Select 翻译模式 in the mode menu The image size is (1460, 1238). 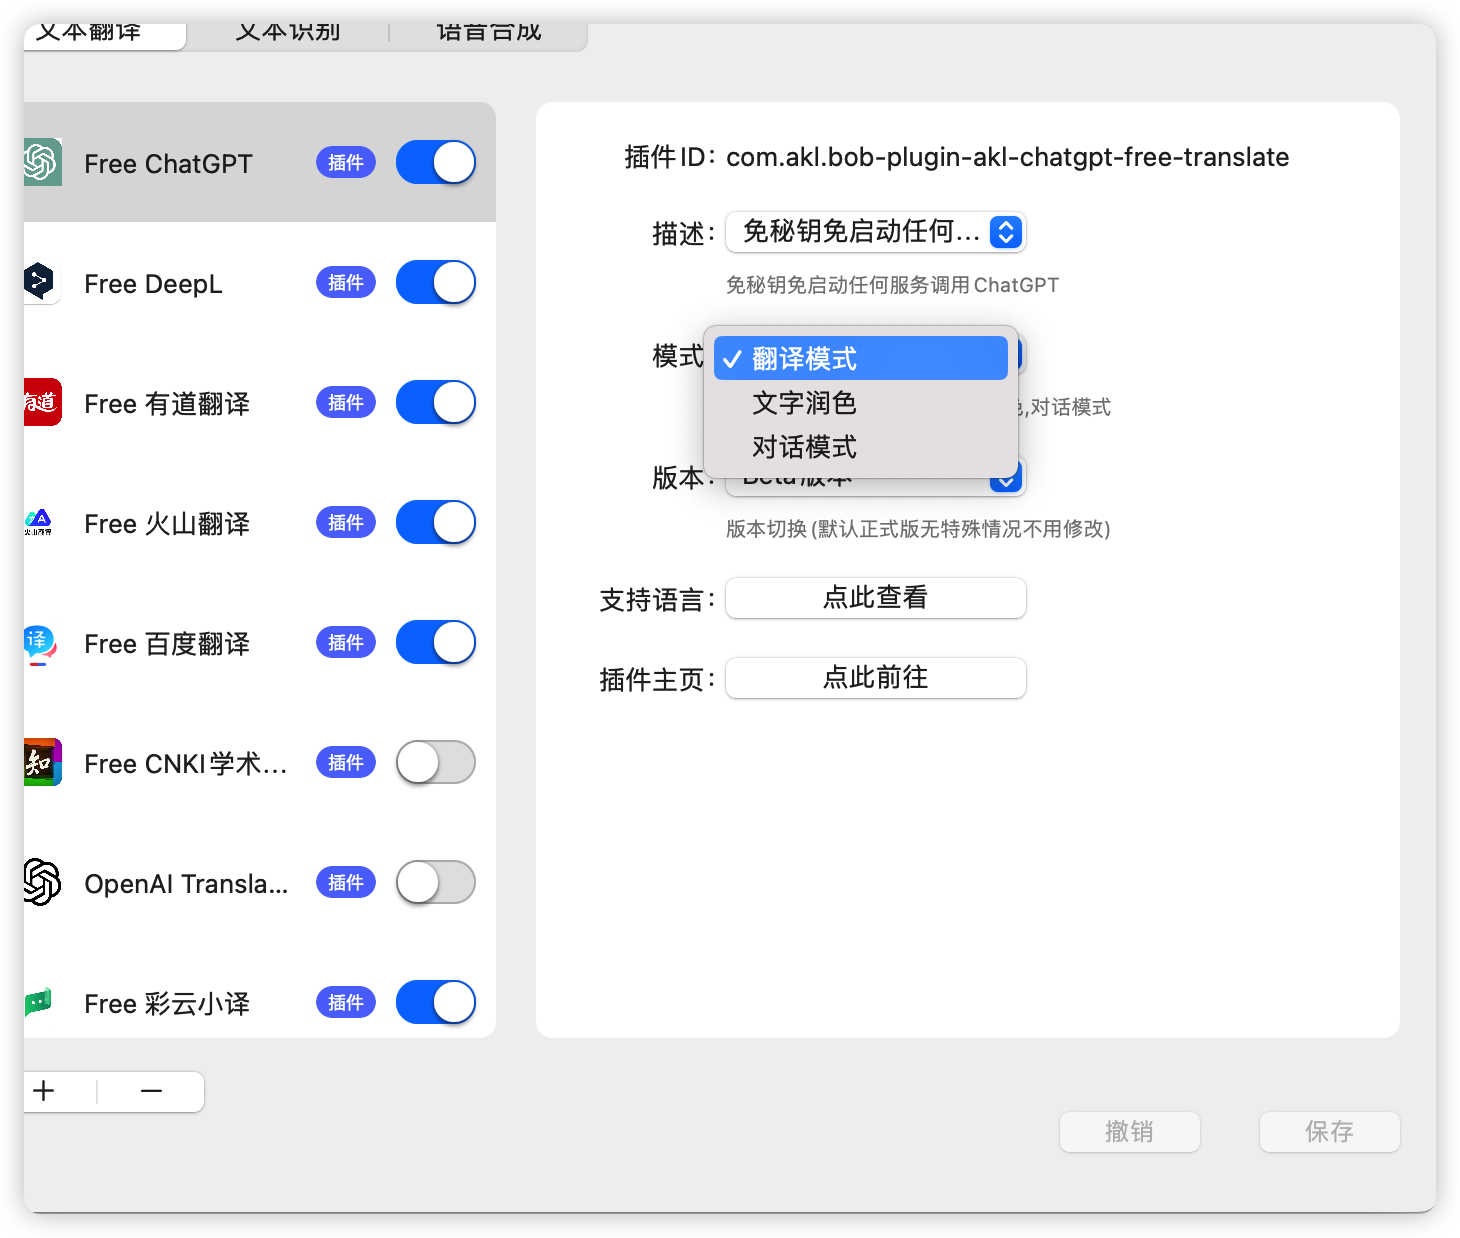pos(861,358)
